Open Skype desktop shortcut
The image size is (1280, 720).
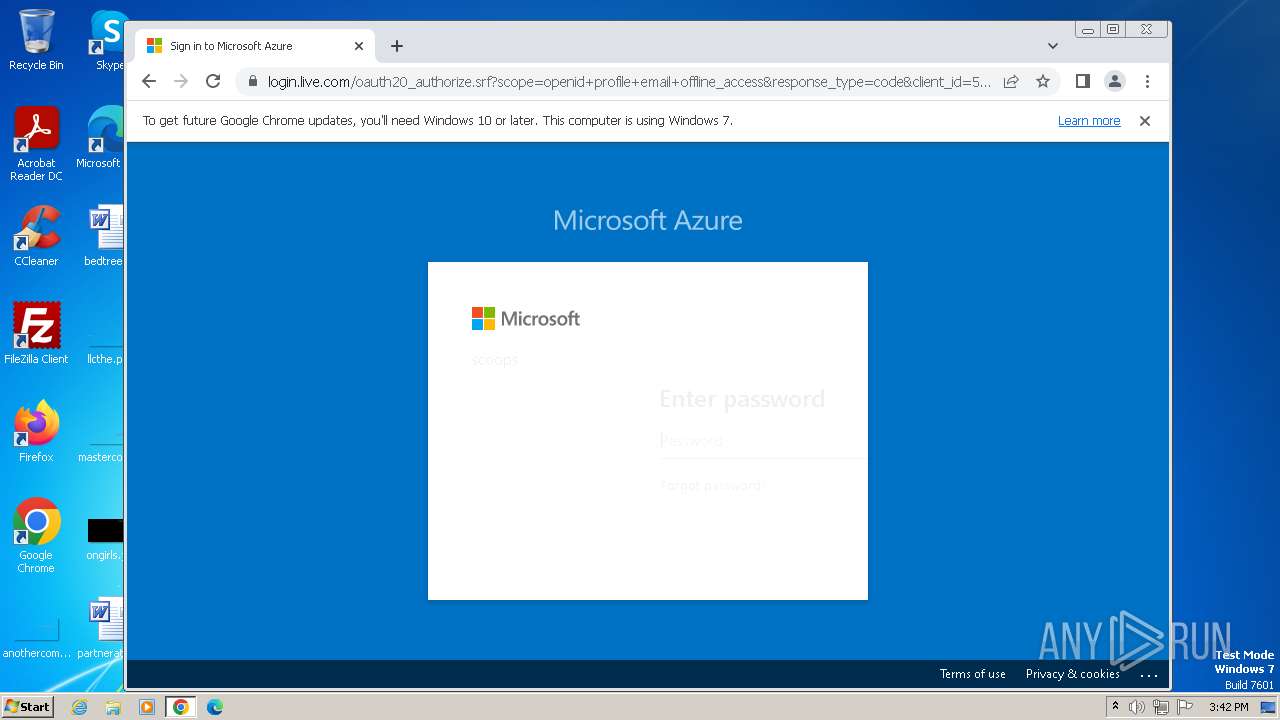[108, 40]
